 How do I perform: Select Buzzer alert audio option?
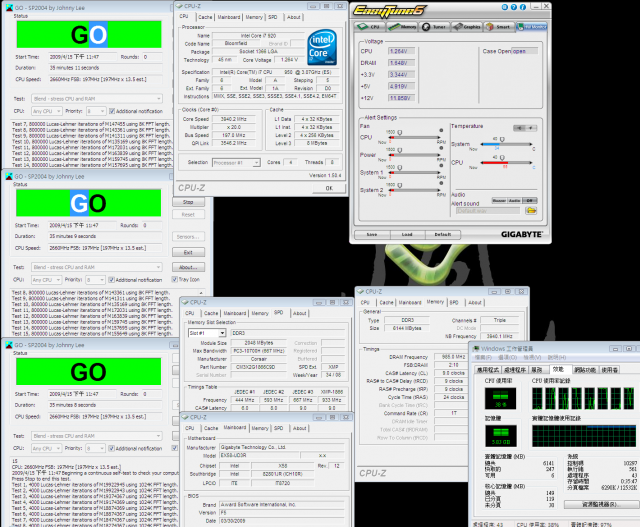coord(499,200)
